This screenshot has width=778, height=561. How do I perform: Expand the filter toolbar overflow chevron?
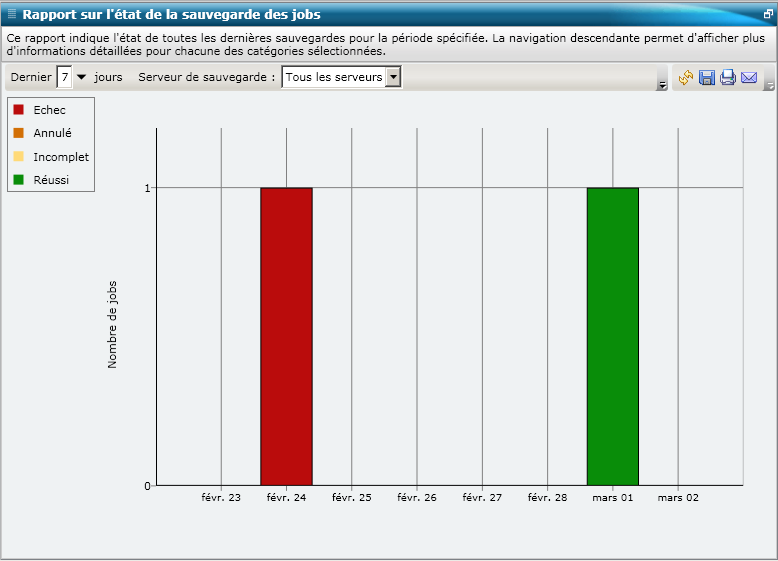662,85
